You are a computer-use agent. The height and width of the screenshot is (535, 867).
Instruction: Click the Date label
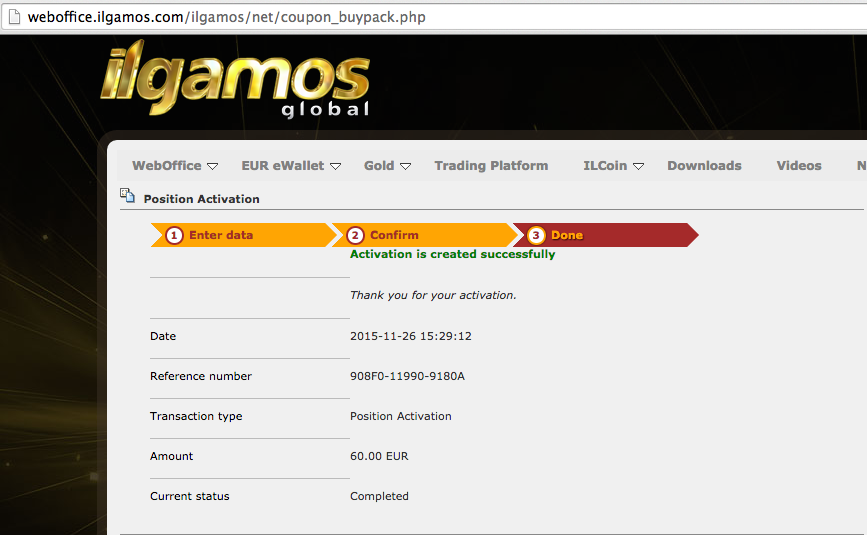[x=163, y=336]
